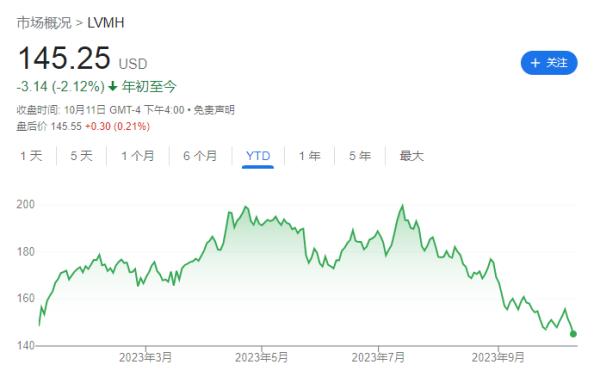Viewport: 600px width, 377px height.
Task: Click the down arrow beside 年初至今
Action: tap(112, 86)
